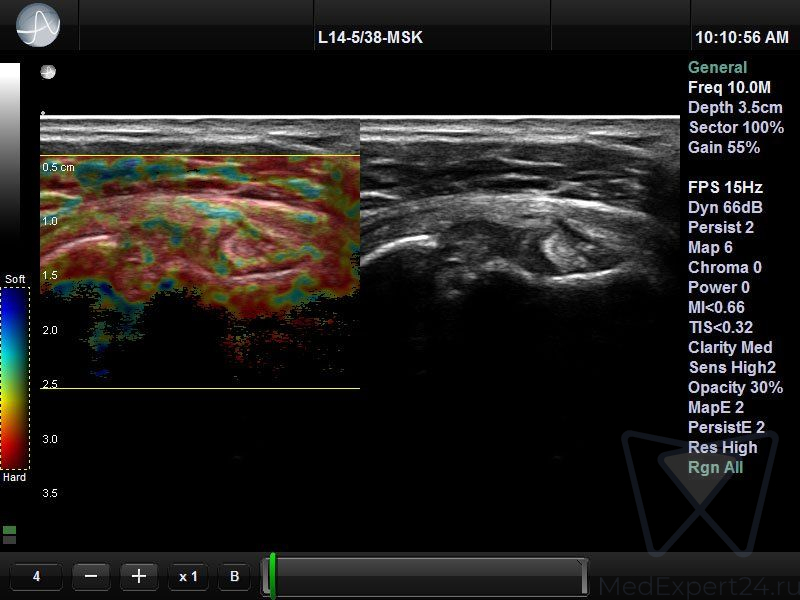The height and width of the screenshot is (600, 800).
Task: Click the L14-5/38-MSK transducer label
Action: (370, 38)
